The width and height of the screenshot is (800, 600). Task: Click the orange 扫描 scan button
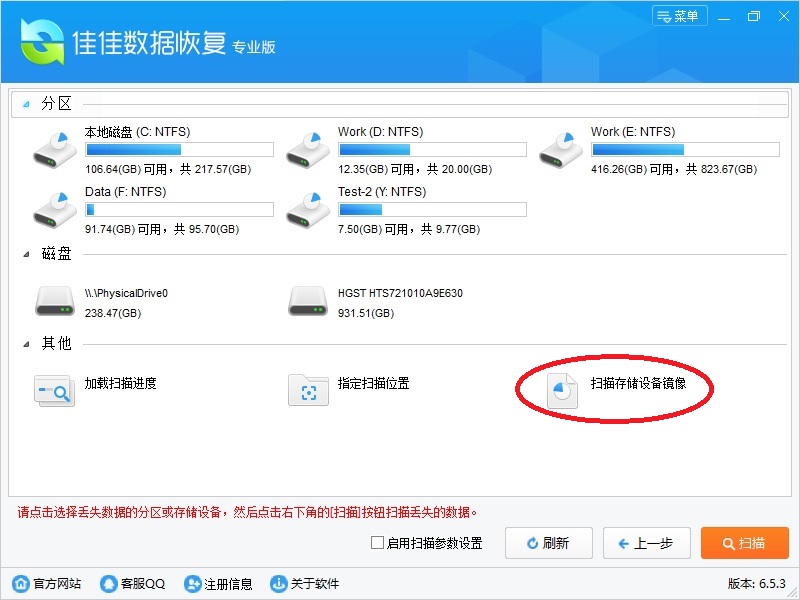tap(744, 543)
